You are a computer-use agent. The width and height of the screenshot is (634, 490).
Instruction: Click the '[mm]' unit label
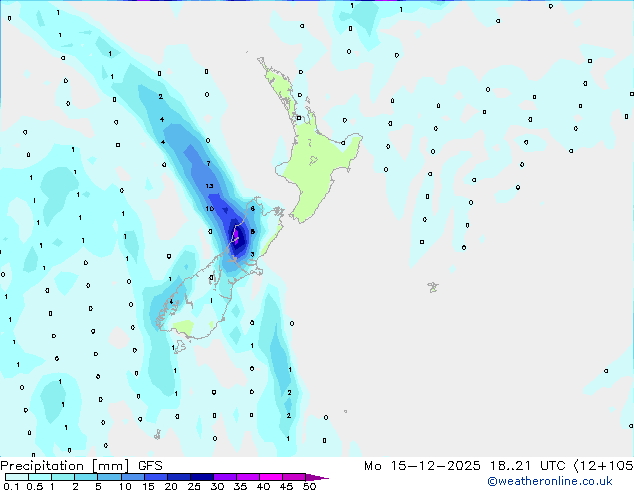(110, 466)
